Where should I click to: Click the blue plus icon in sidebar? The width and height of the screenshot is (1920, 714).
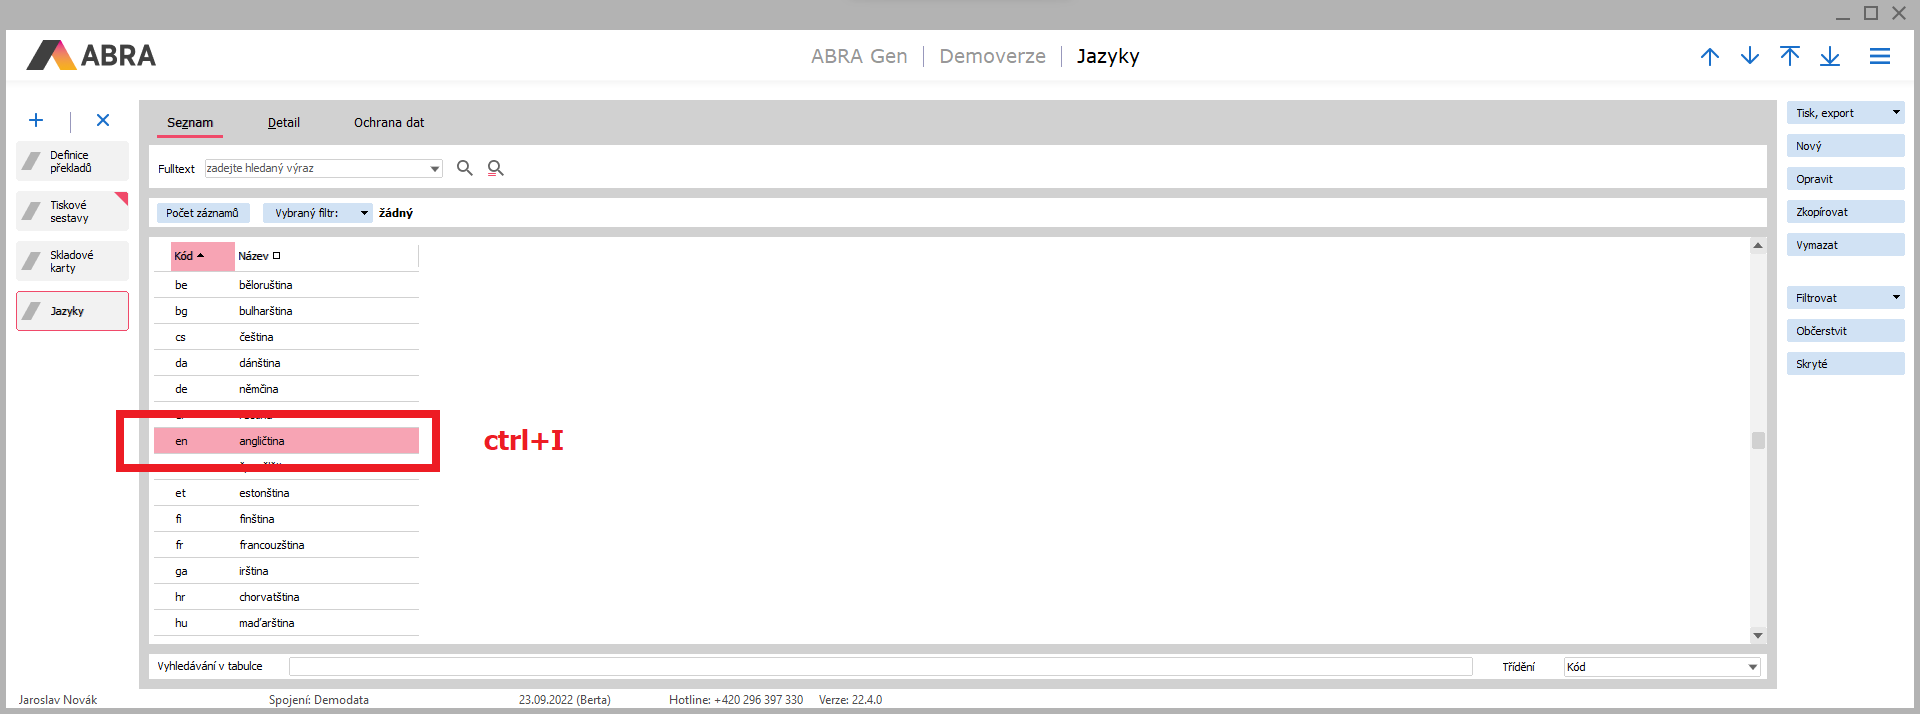pos(36,120)
